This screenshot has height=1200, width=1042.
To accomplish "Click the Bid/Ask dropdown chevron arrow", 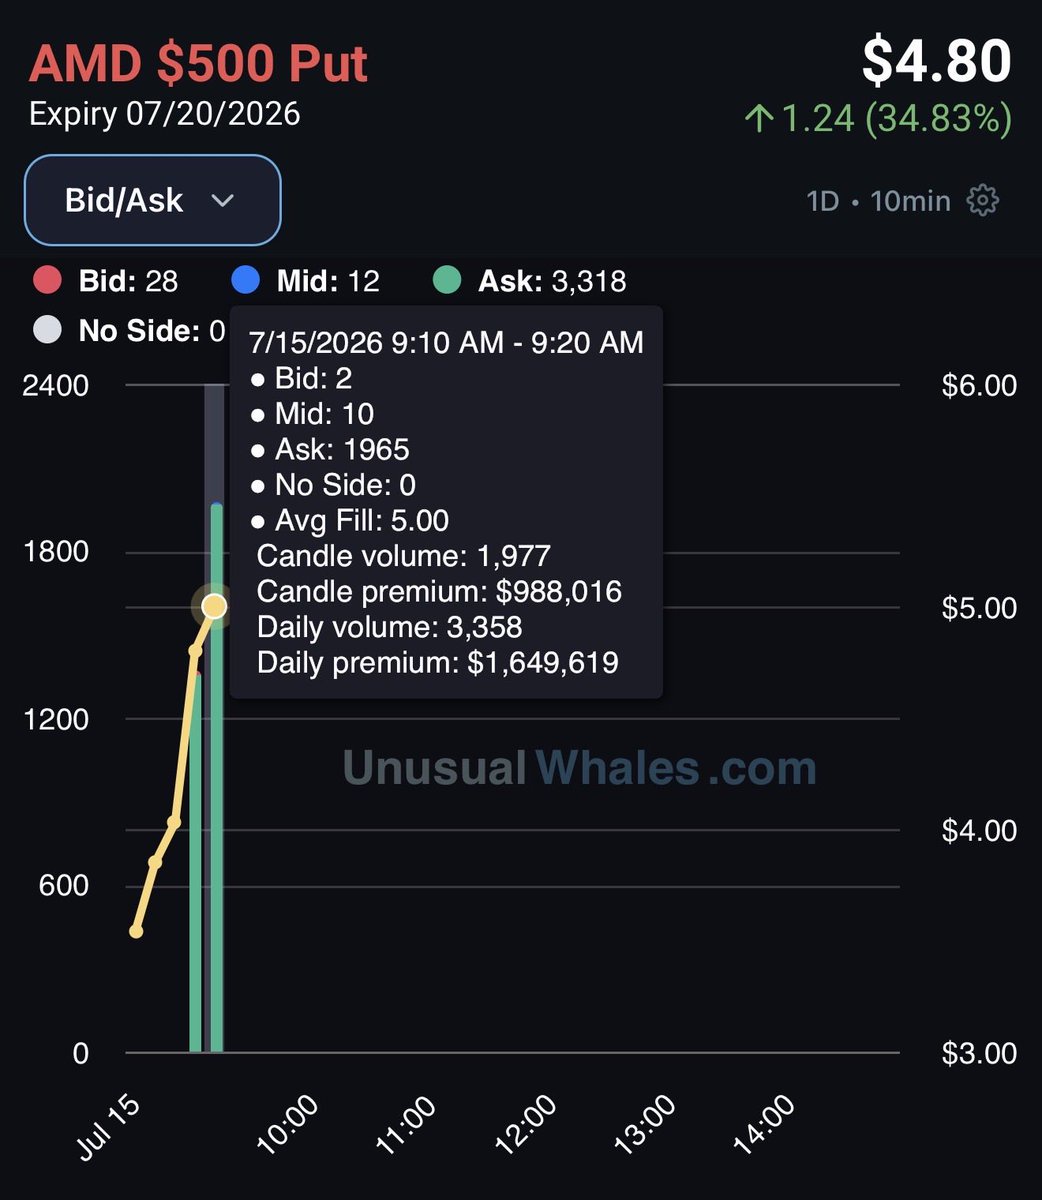I will coord(223,201).
